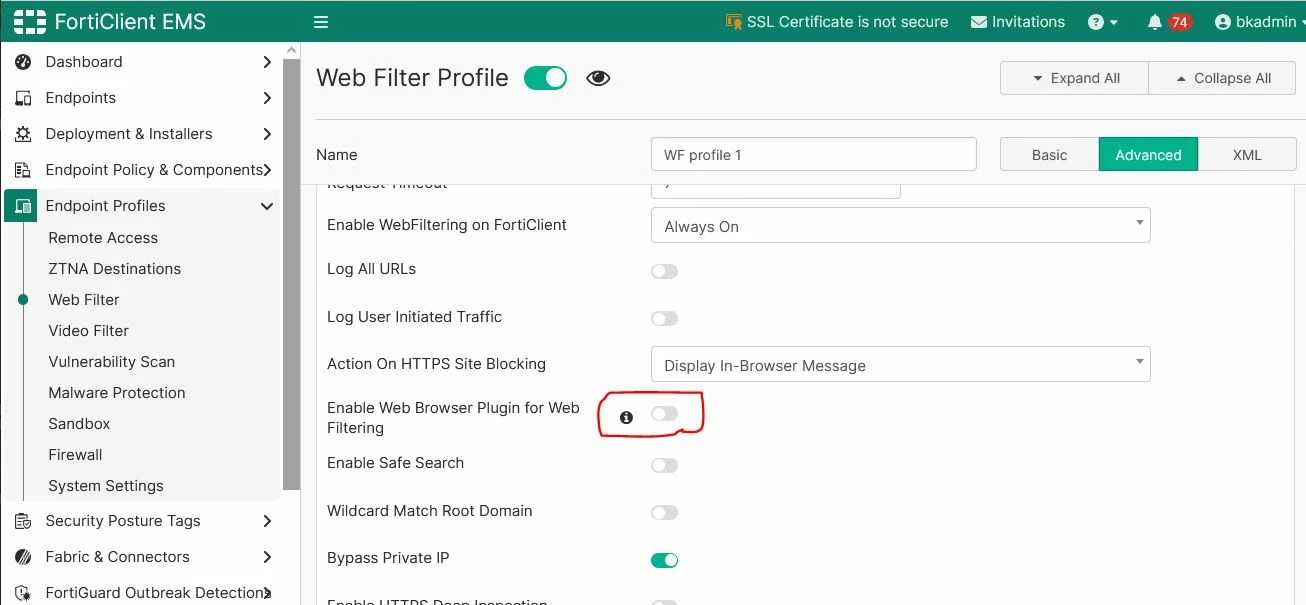The image size is (1306, 605).
Task: Open Invitations envelope icon
Action: point(979,22)
